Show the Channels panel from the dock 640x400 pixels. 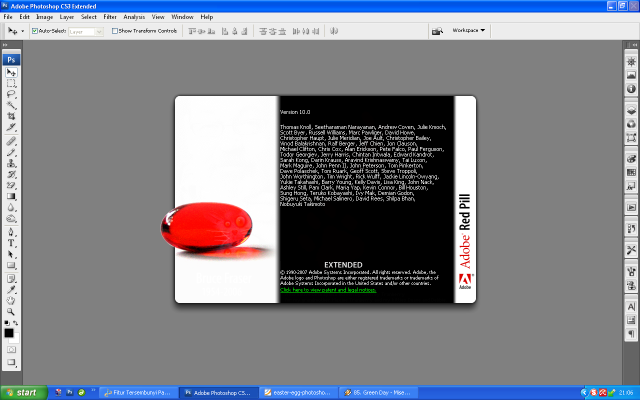click(x=631, y=124)
